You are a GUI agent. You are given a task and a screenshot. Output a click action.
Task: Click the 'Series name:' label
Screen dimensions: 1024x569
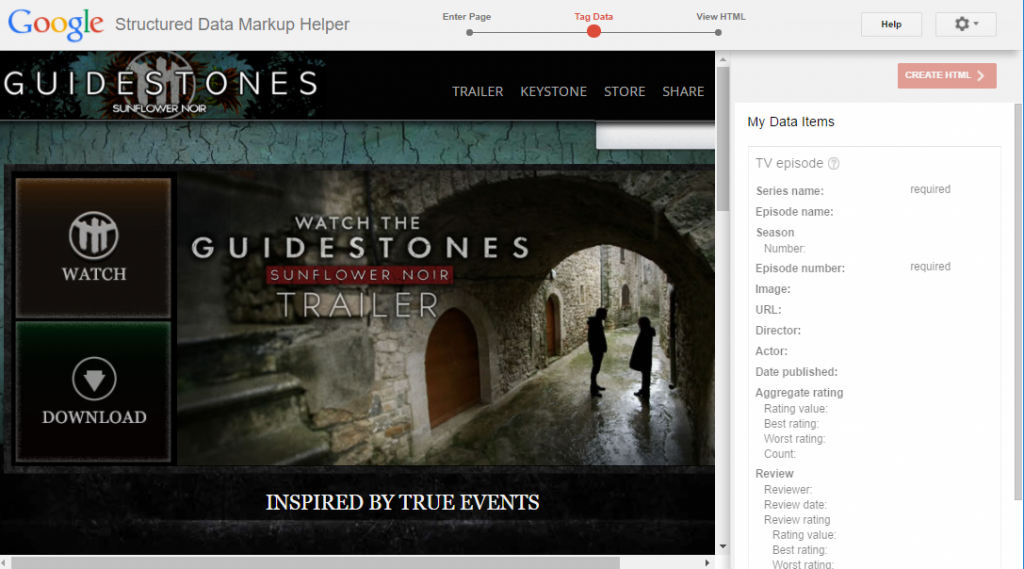(x=790, y=191)
